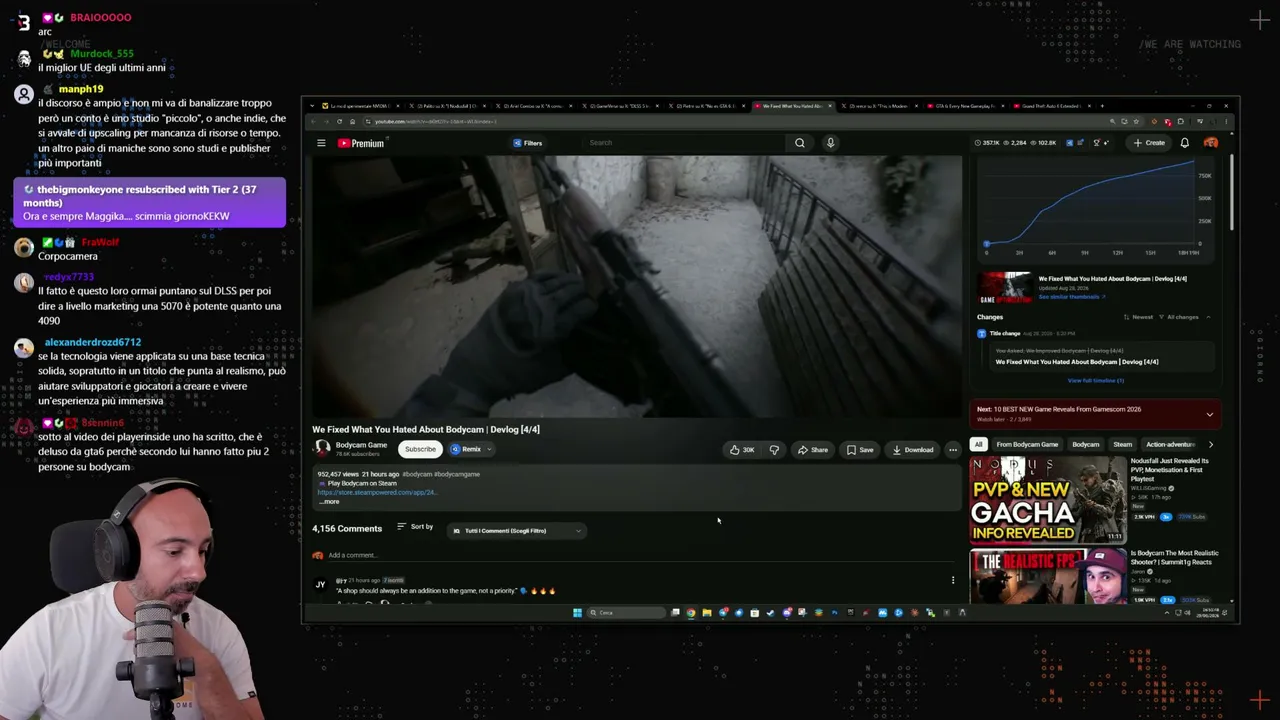Viewport: 1280px width, 720px height.
Task: Open the Sort by comments menu
Action: [415, 527]
